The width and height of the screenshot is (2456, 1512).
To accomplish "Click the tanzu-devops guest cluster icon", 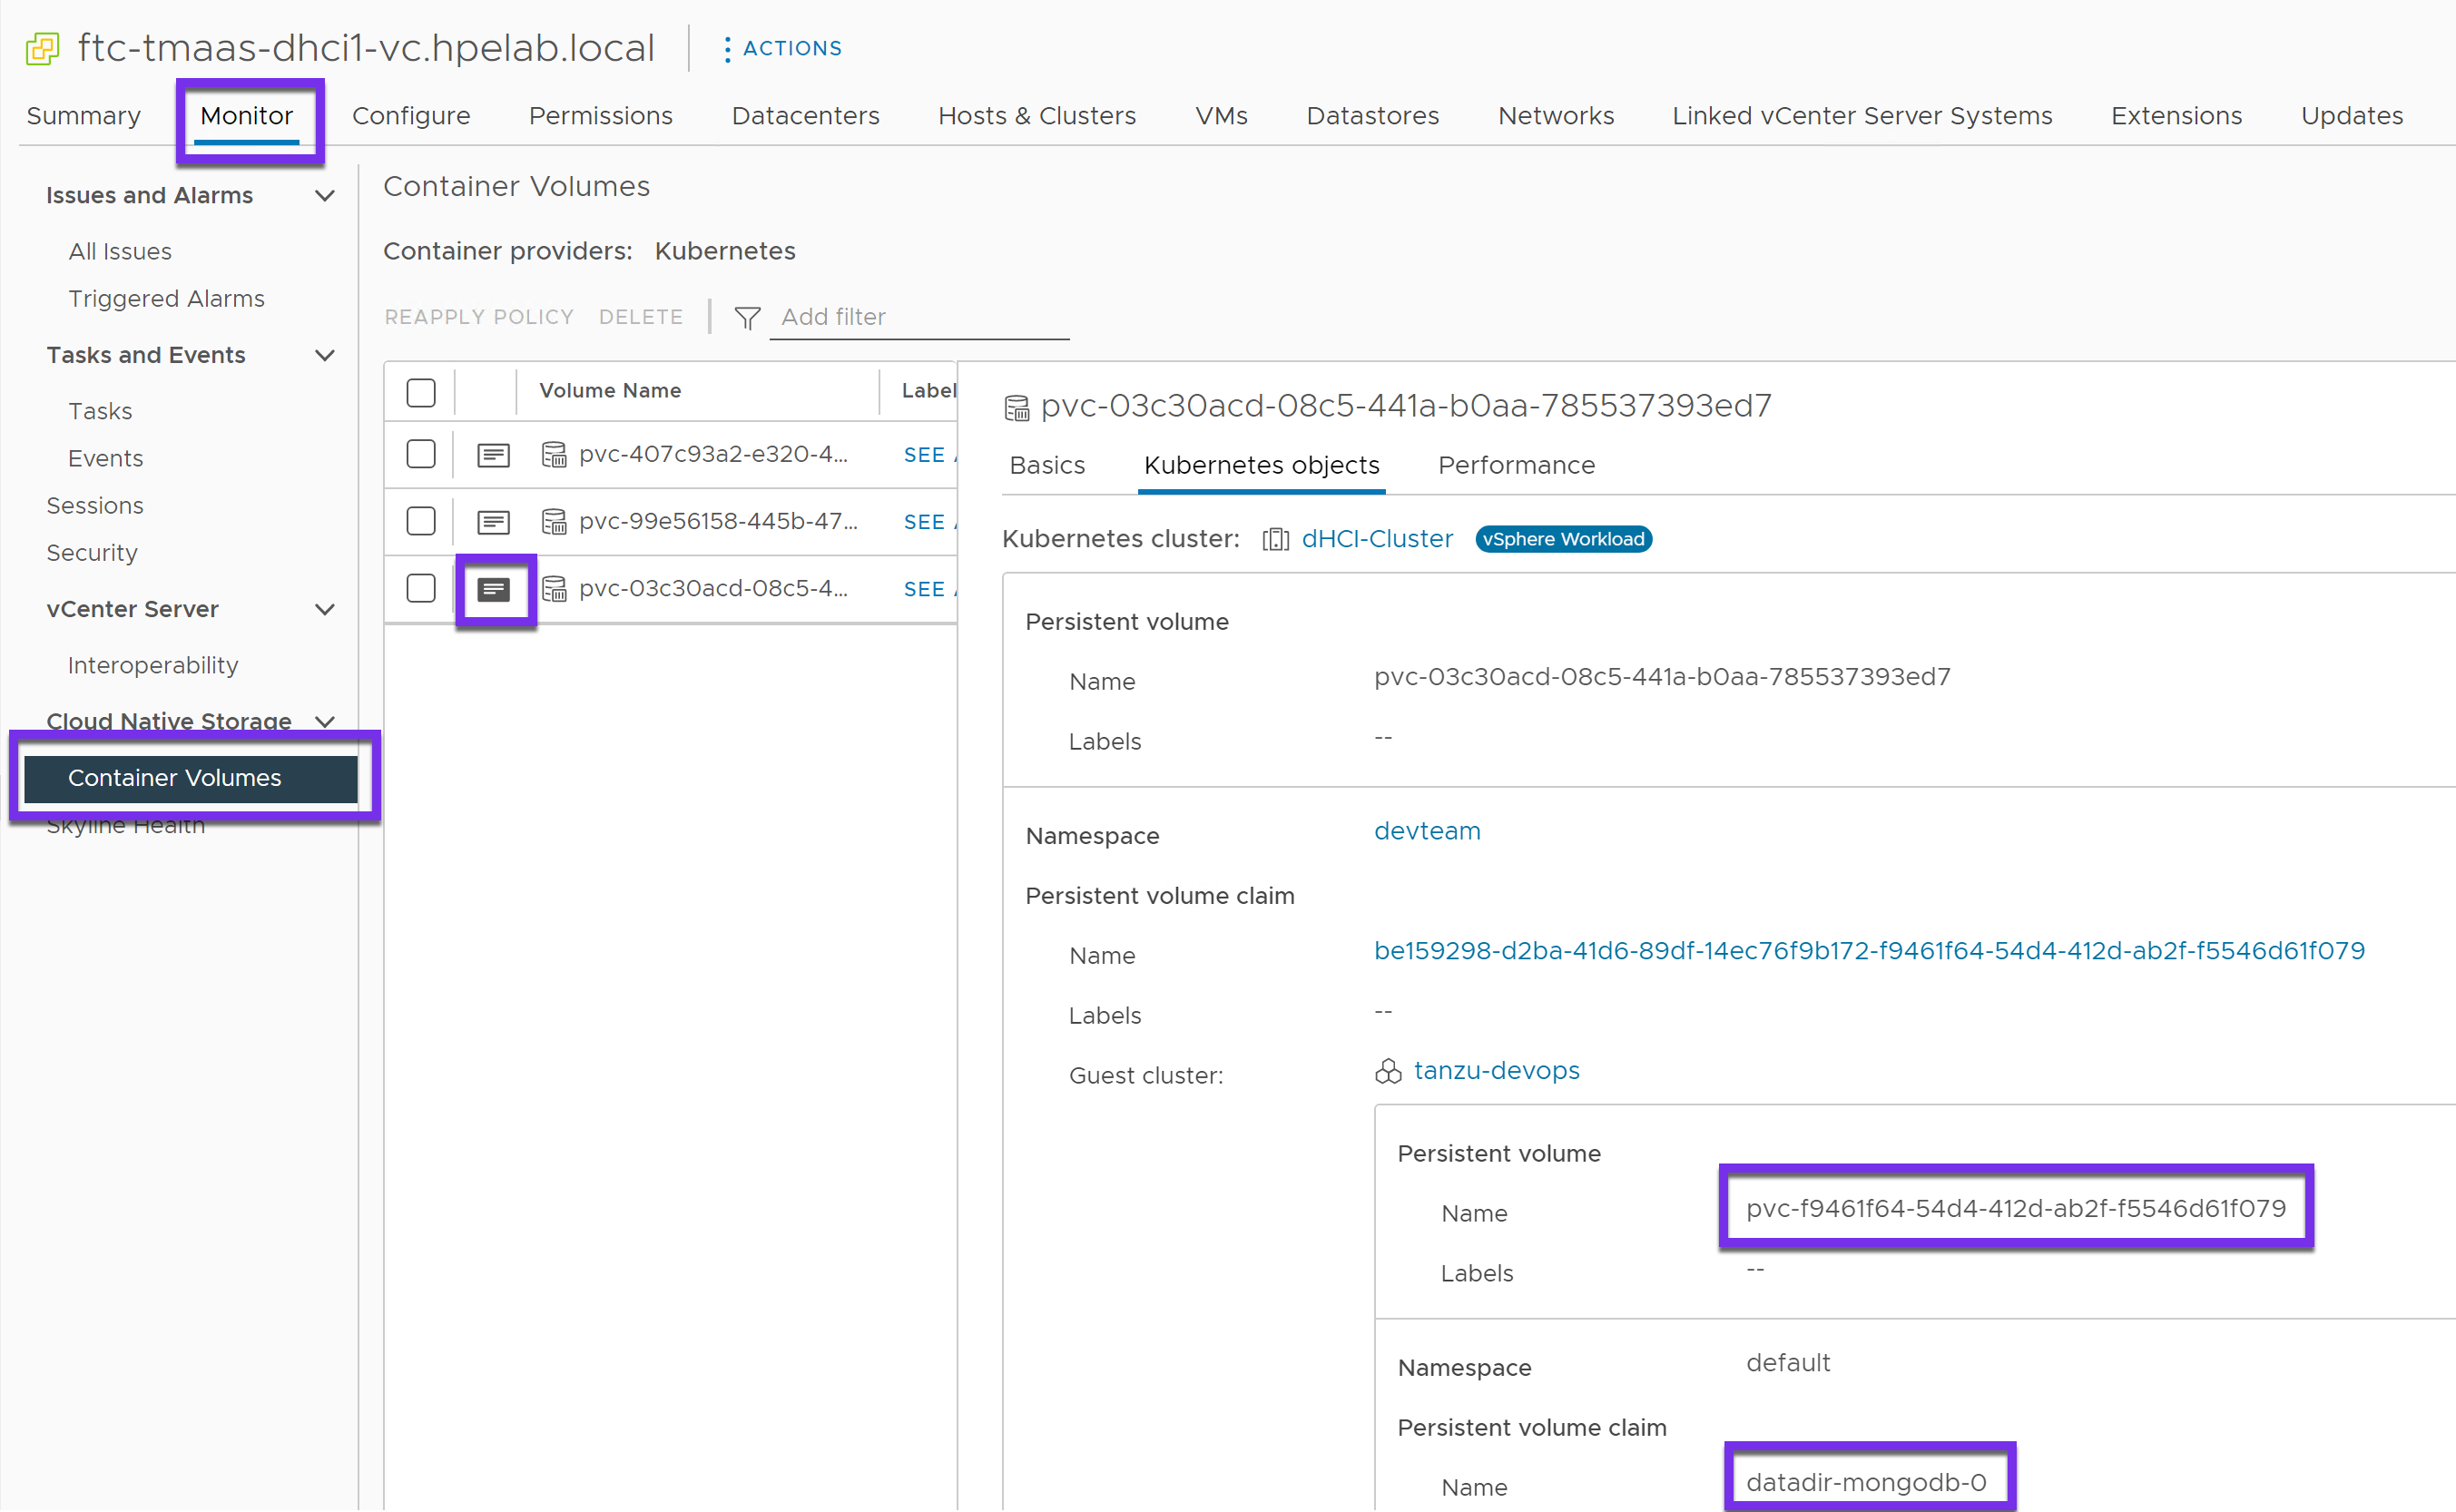I will pyautogui.click(x=1388, y=1071).
